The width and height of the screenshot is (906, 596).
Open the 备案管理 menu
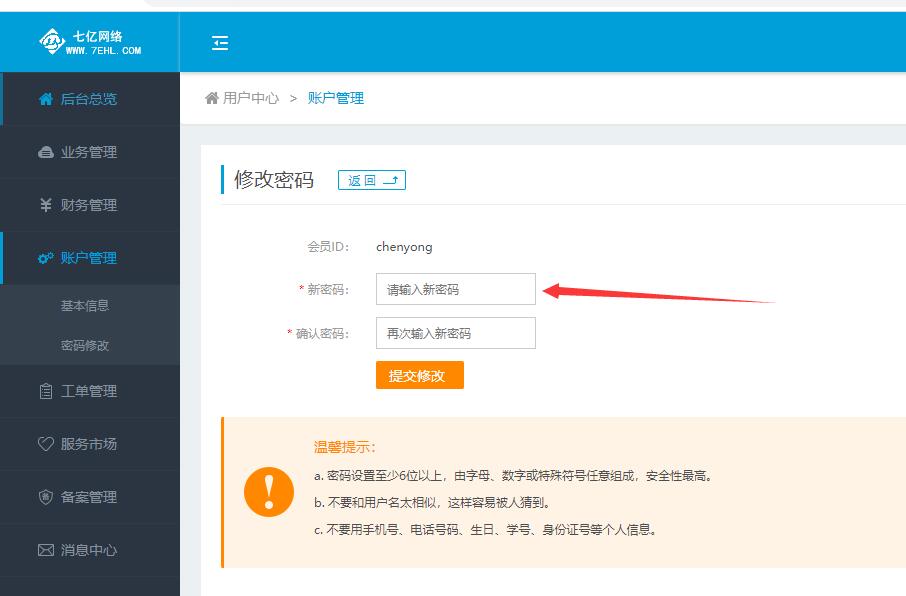(90, 497)
